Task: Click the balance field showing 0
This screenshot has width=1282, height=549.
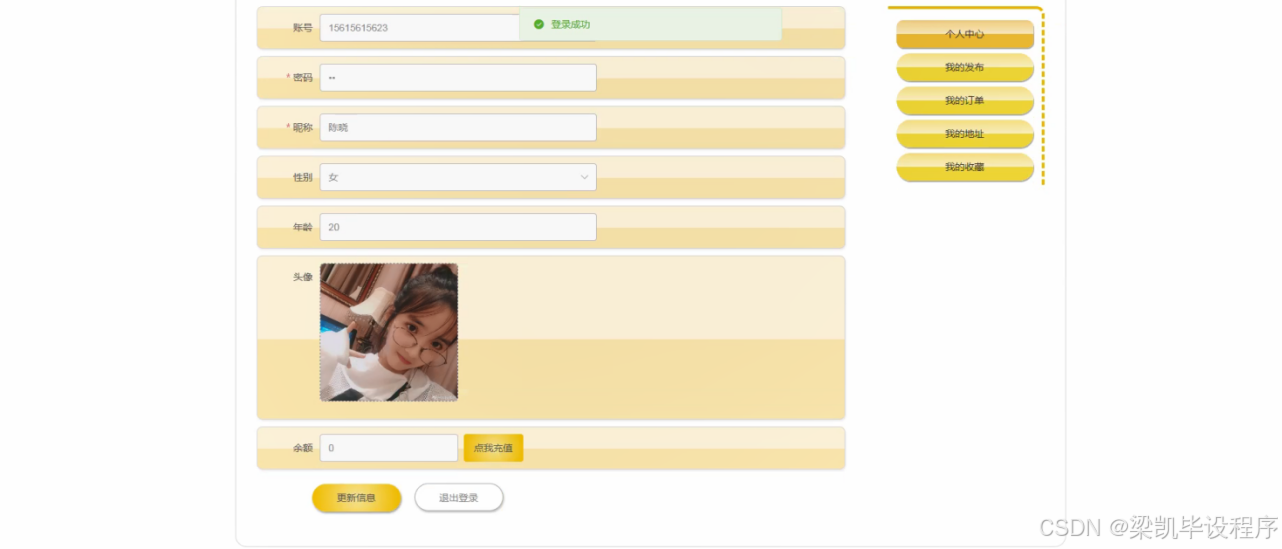Action: tap(389, 448)
